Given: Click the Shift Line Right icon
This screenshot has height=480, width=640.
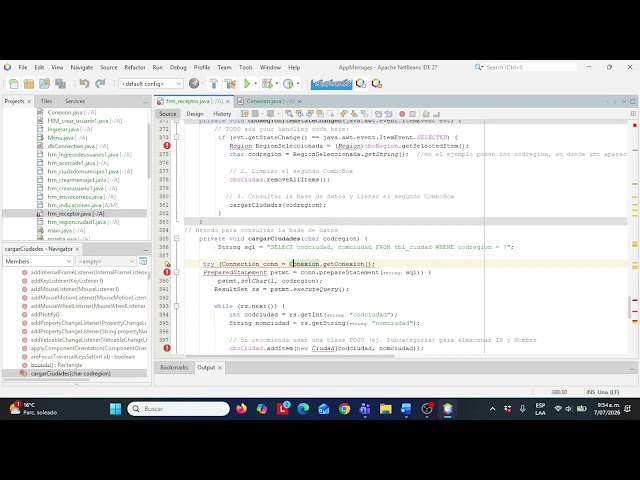Looking at the screenshot, I should click(388, 114).
